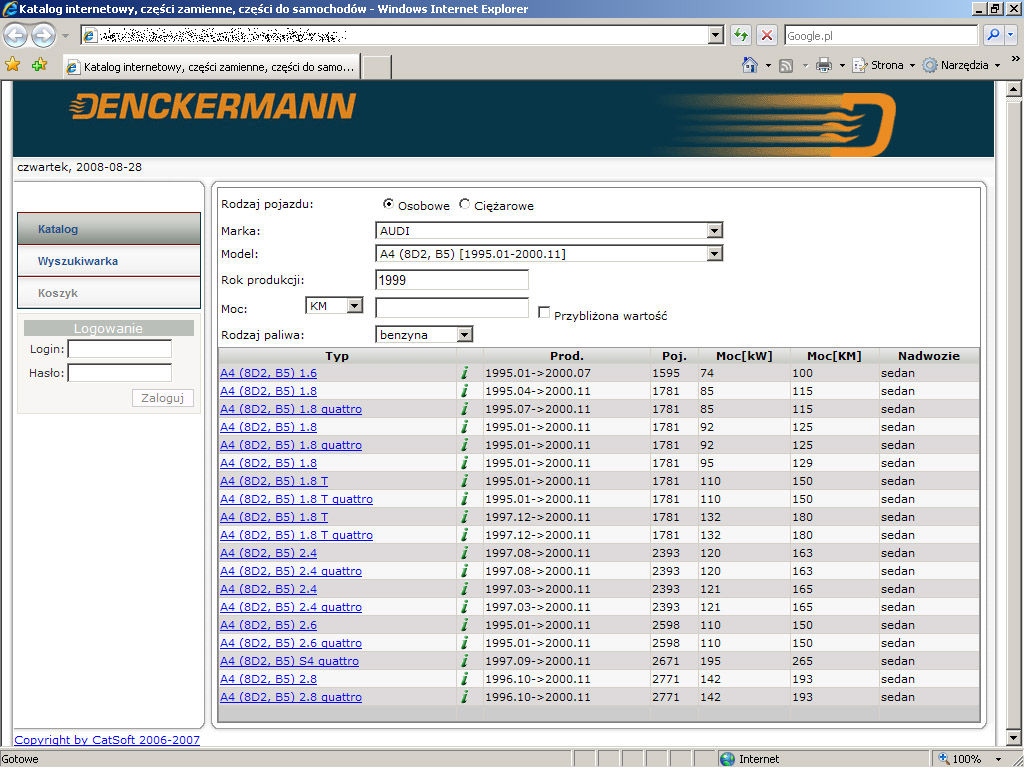Focus the empty Moc value field

pos(452,308)
